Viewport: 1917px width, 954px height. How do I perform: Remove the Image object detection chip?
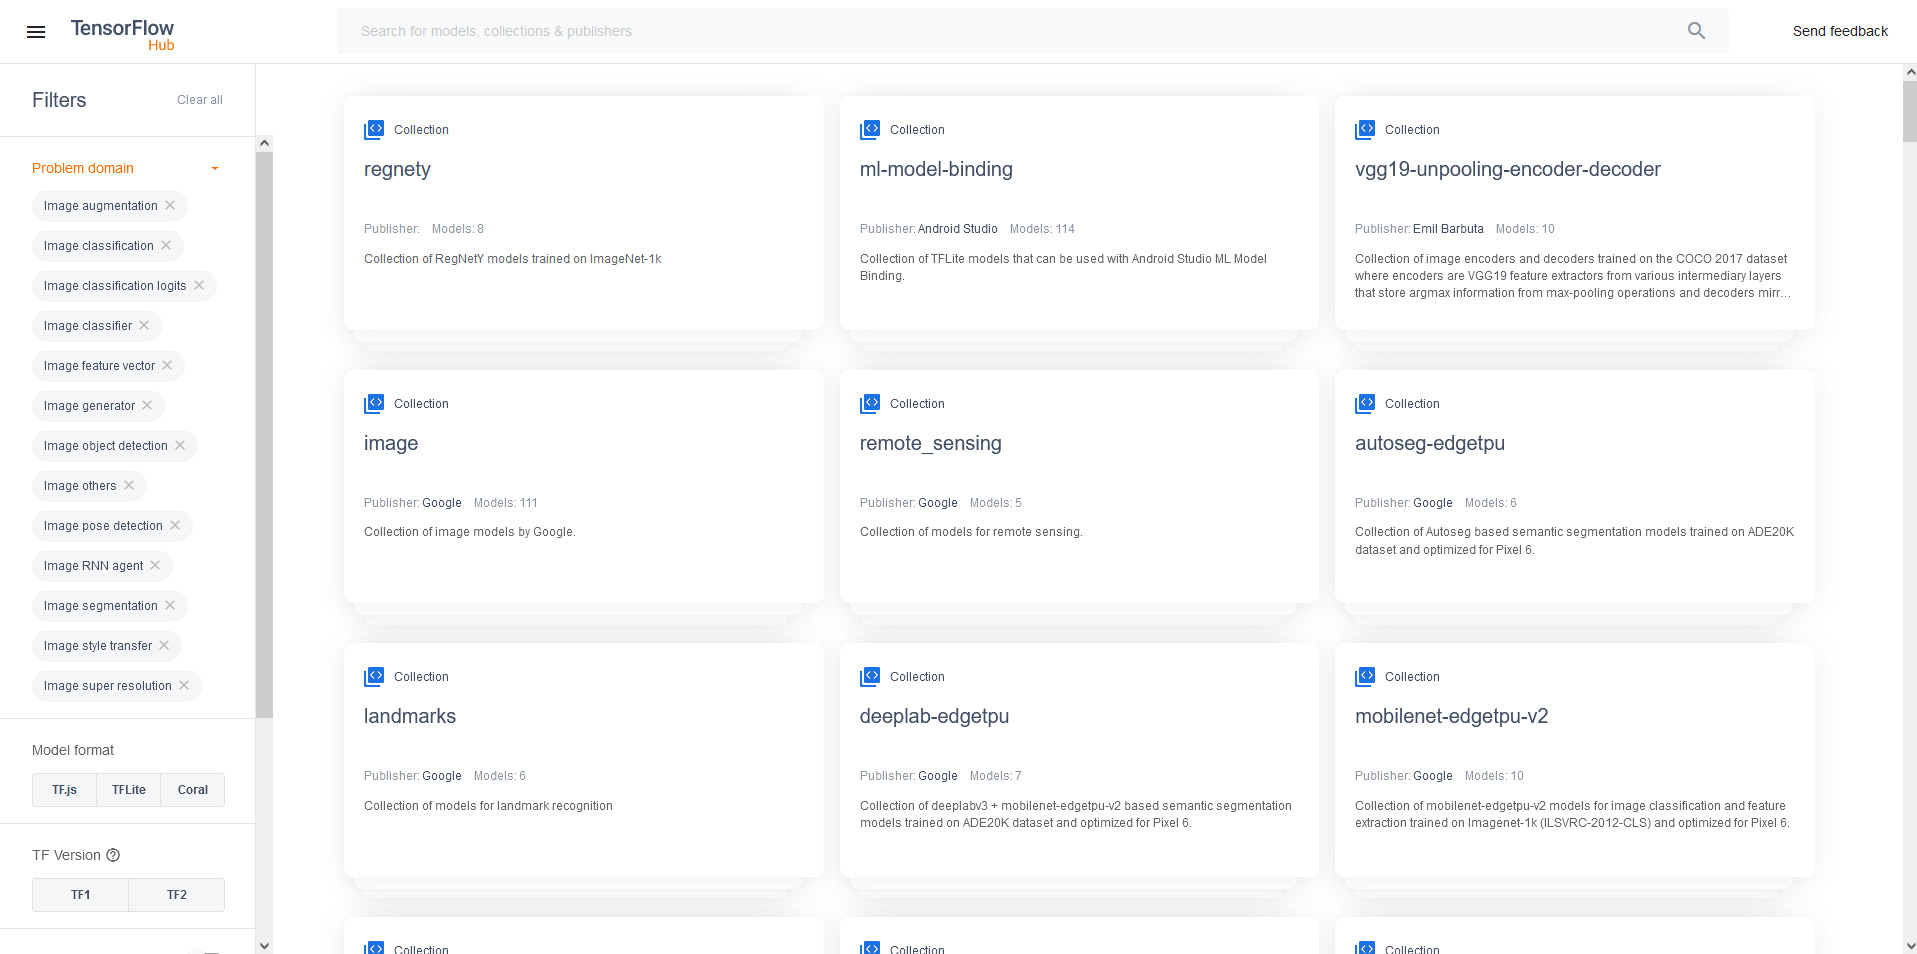(x=180, y=445)
